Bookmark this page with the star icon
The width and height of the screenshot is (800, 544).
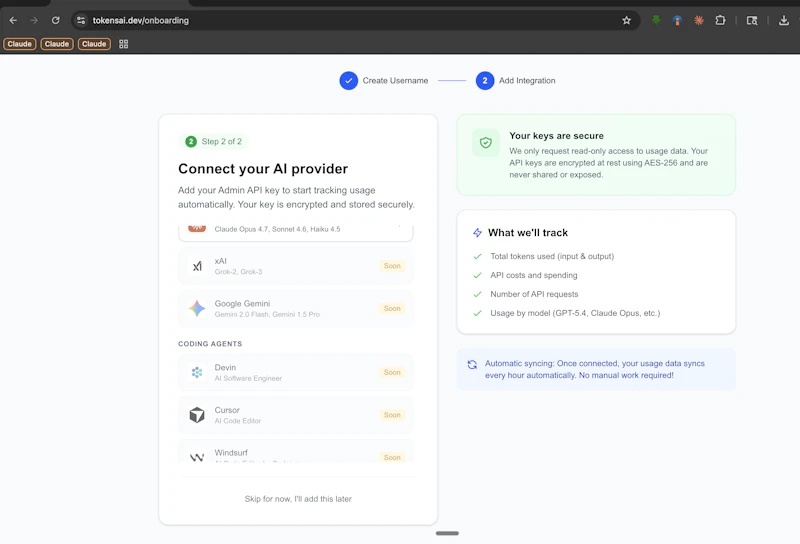coord(627,20)
